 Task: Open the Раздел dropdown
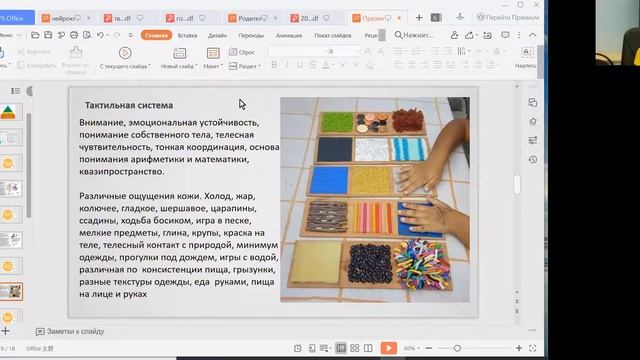tap(244, 66)
